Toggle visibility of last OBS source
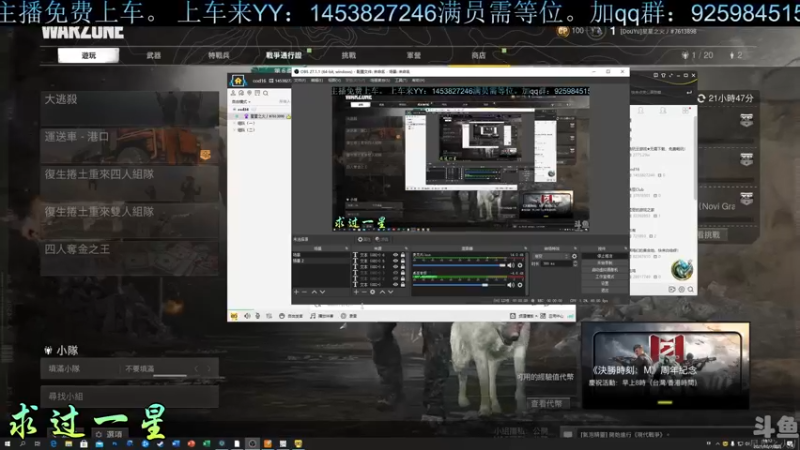The width and height of the screenshot is (800, 450). (x=395, y=285)
